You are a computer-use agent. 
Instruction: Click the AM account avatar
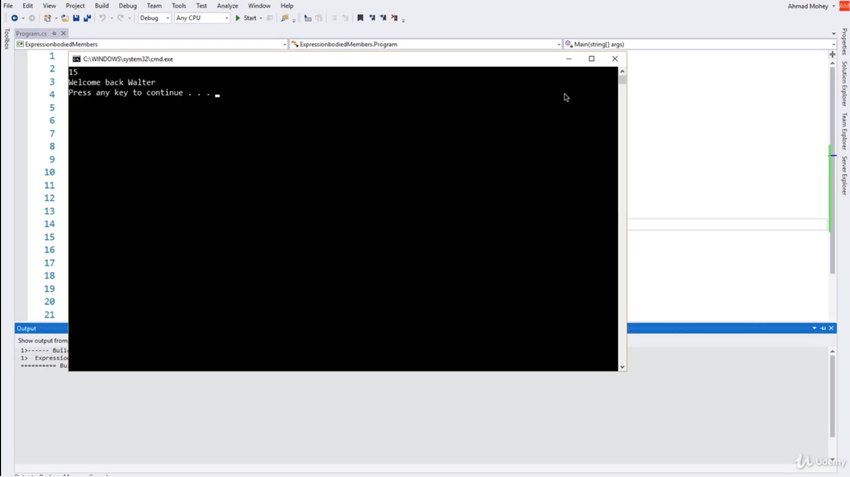844,6
